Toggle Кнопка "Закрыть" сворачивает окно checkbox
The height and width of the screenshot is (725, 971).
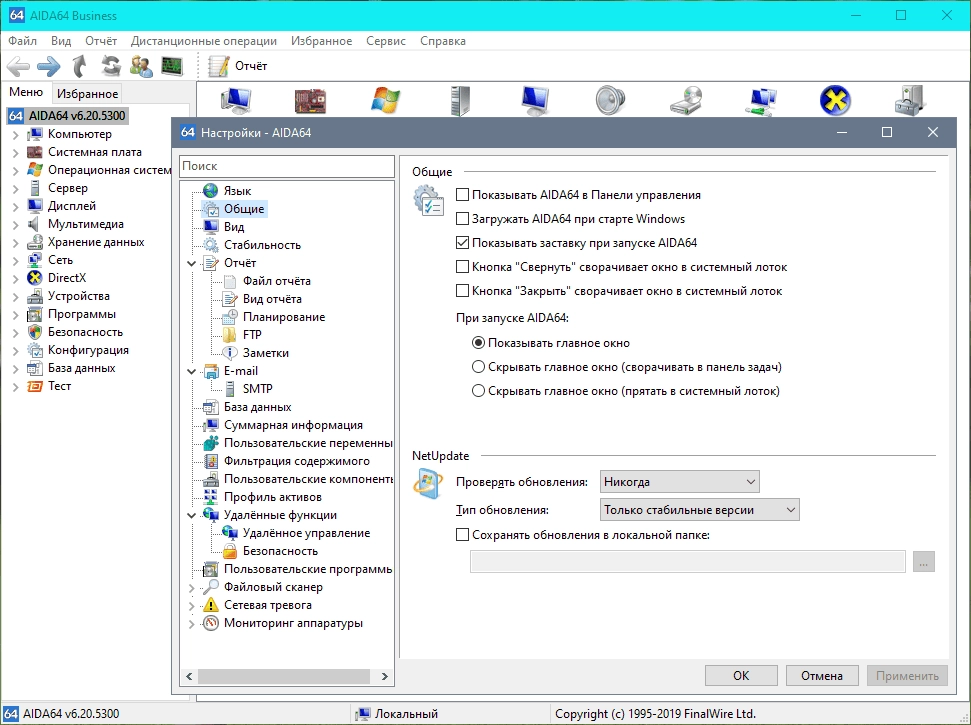(462, 291)
